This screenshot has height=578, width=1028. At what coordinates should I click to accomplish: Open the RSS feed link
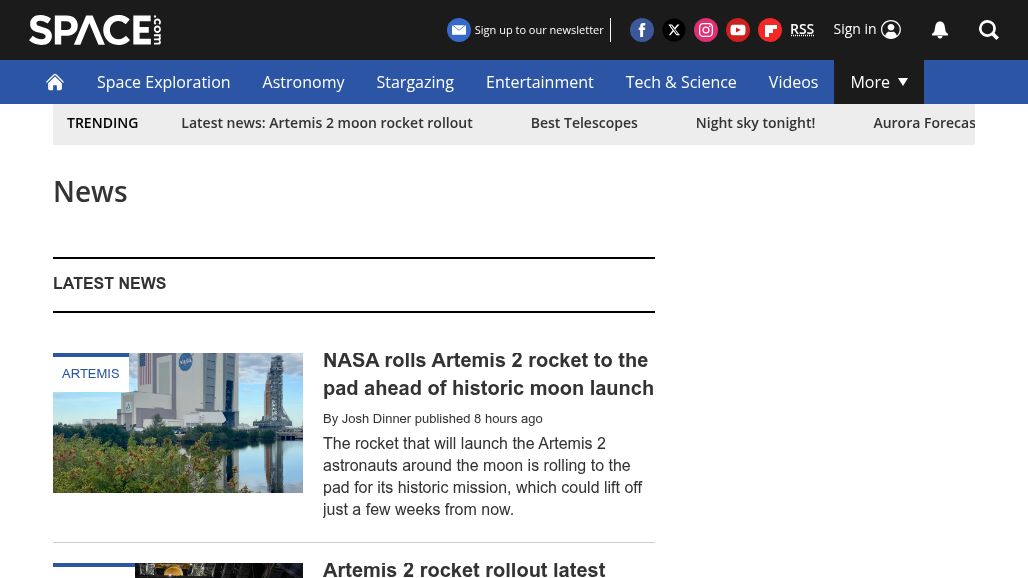coord(802,29)
